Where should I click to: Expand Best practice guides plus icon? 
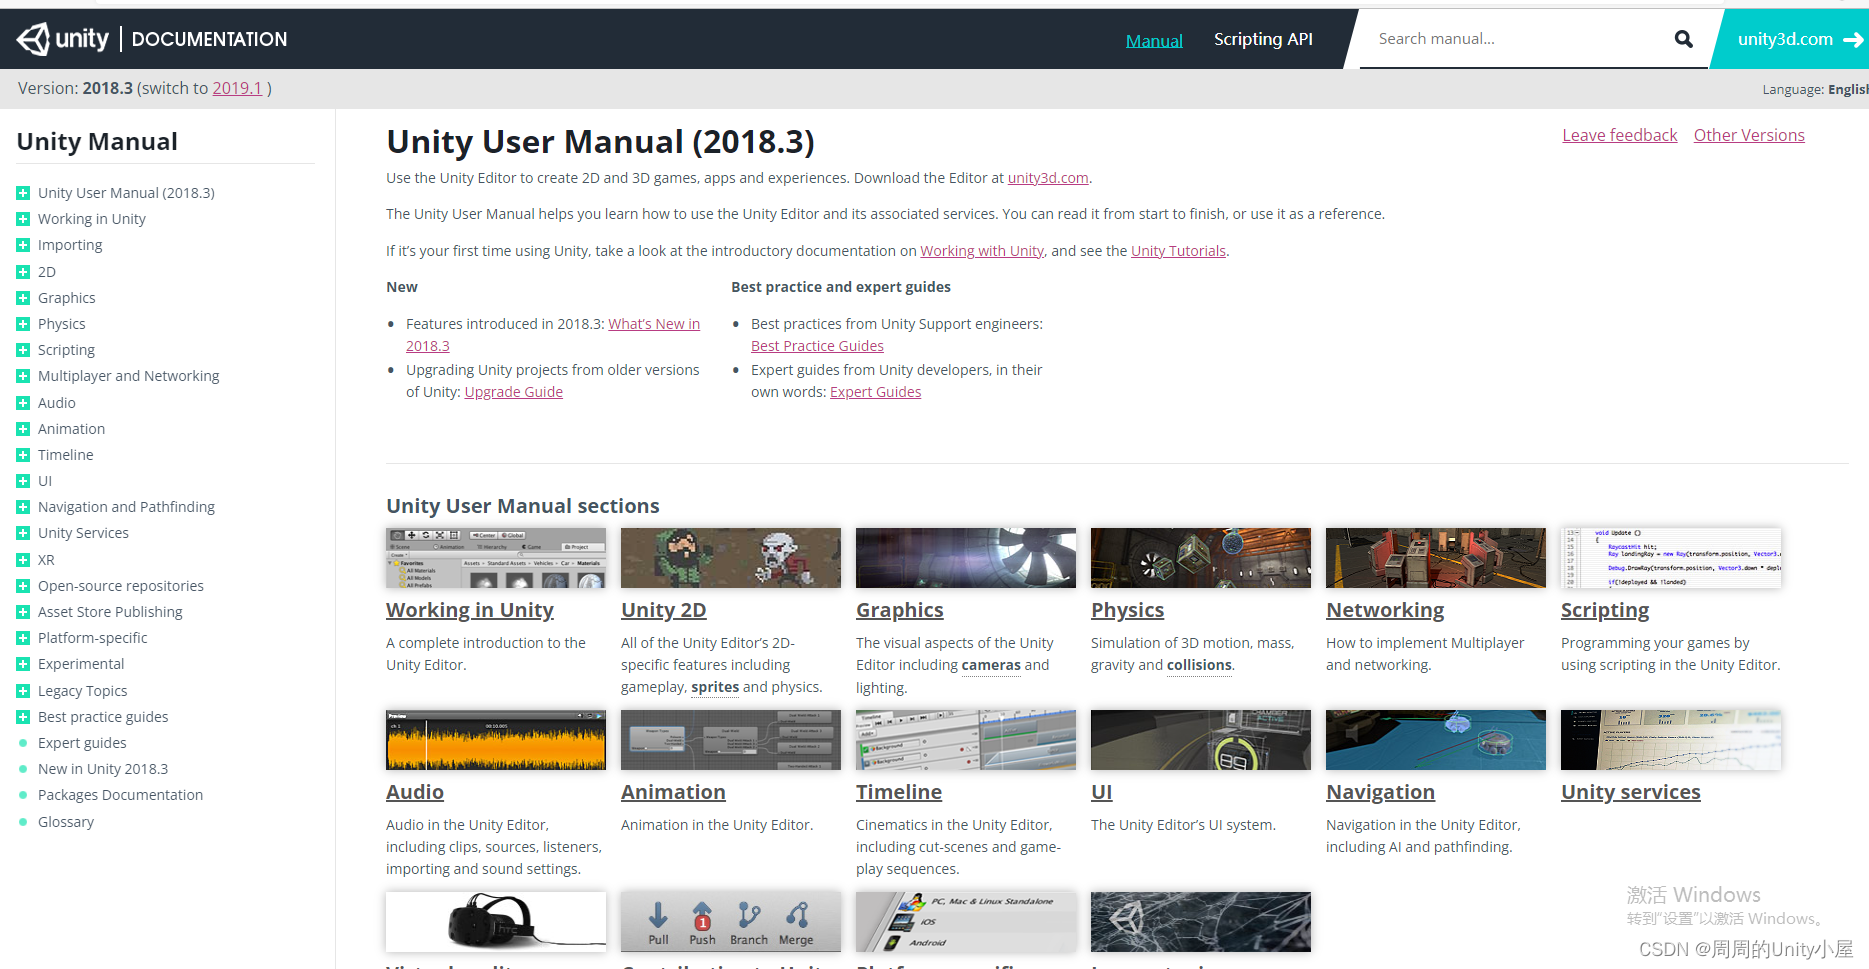(x=23, y=717)
